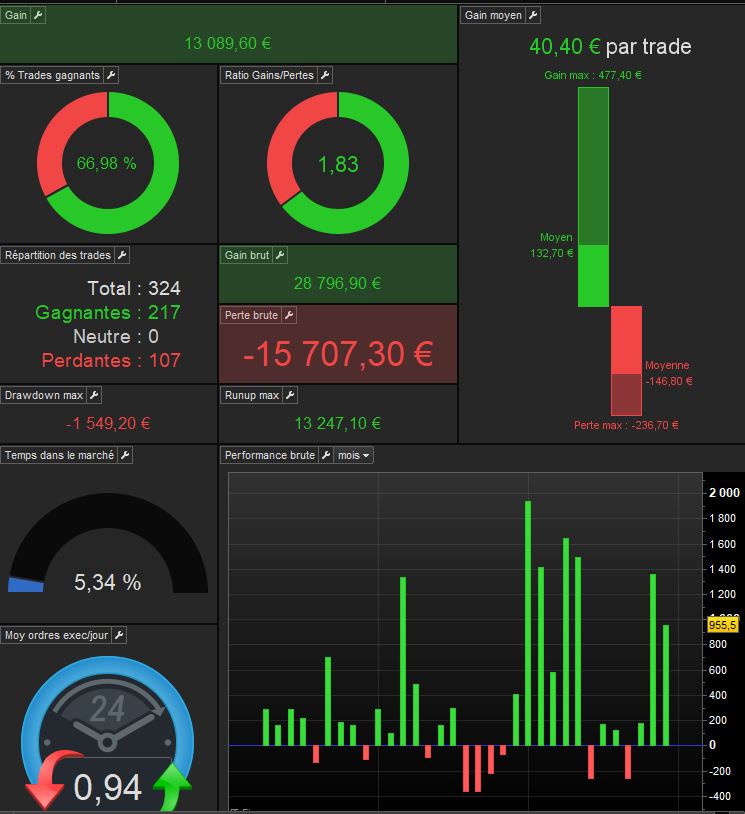Click the Gain brut wrench icon

(x=280, y=255)
